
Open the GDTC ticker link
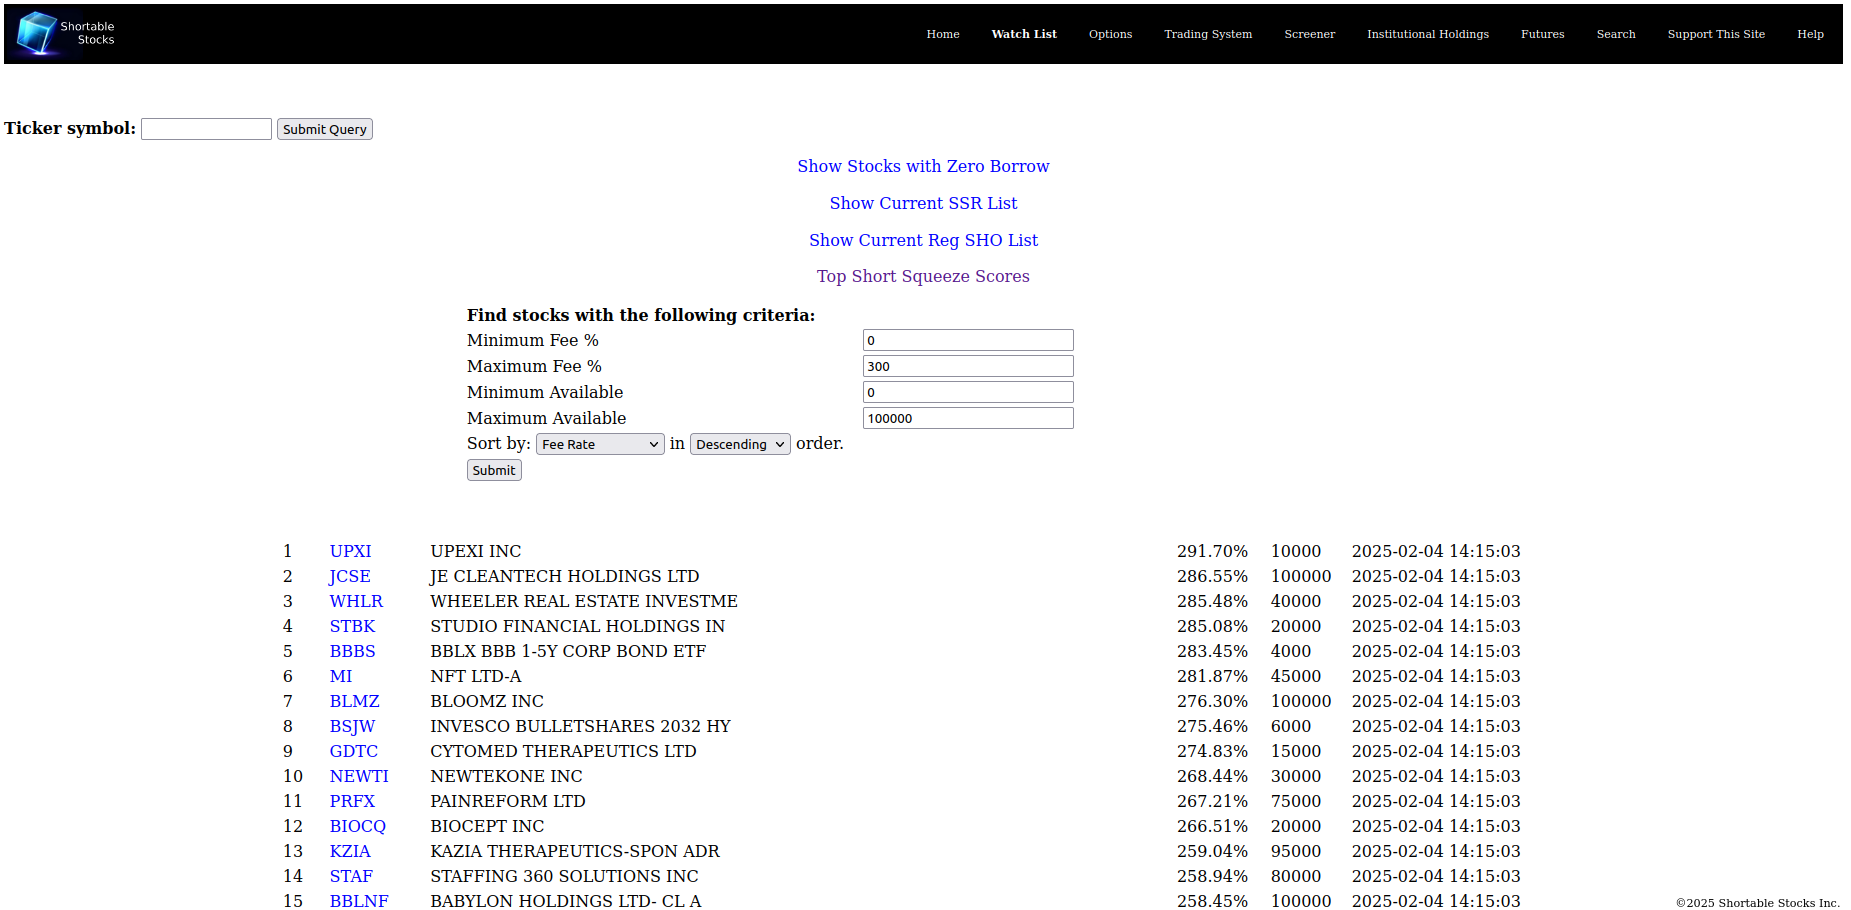pyautogui.click(x=354, y=751)
